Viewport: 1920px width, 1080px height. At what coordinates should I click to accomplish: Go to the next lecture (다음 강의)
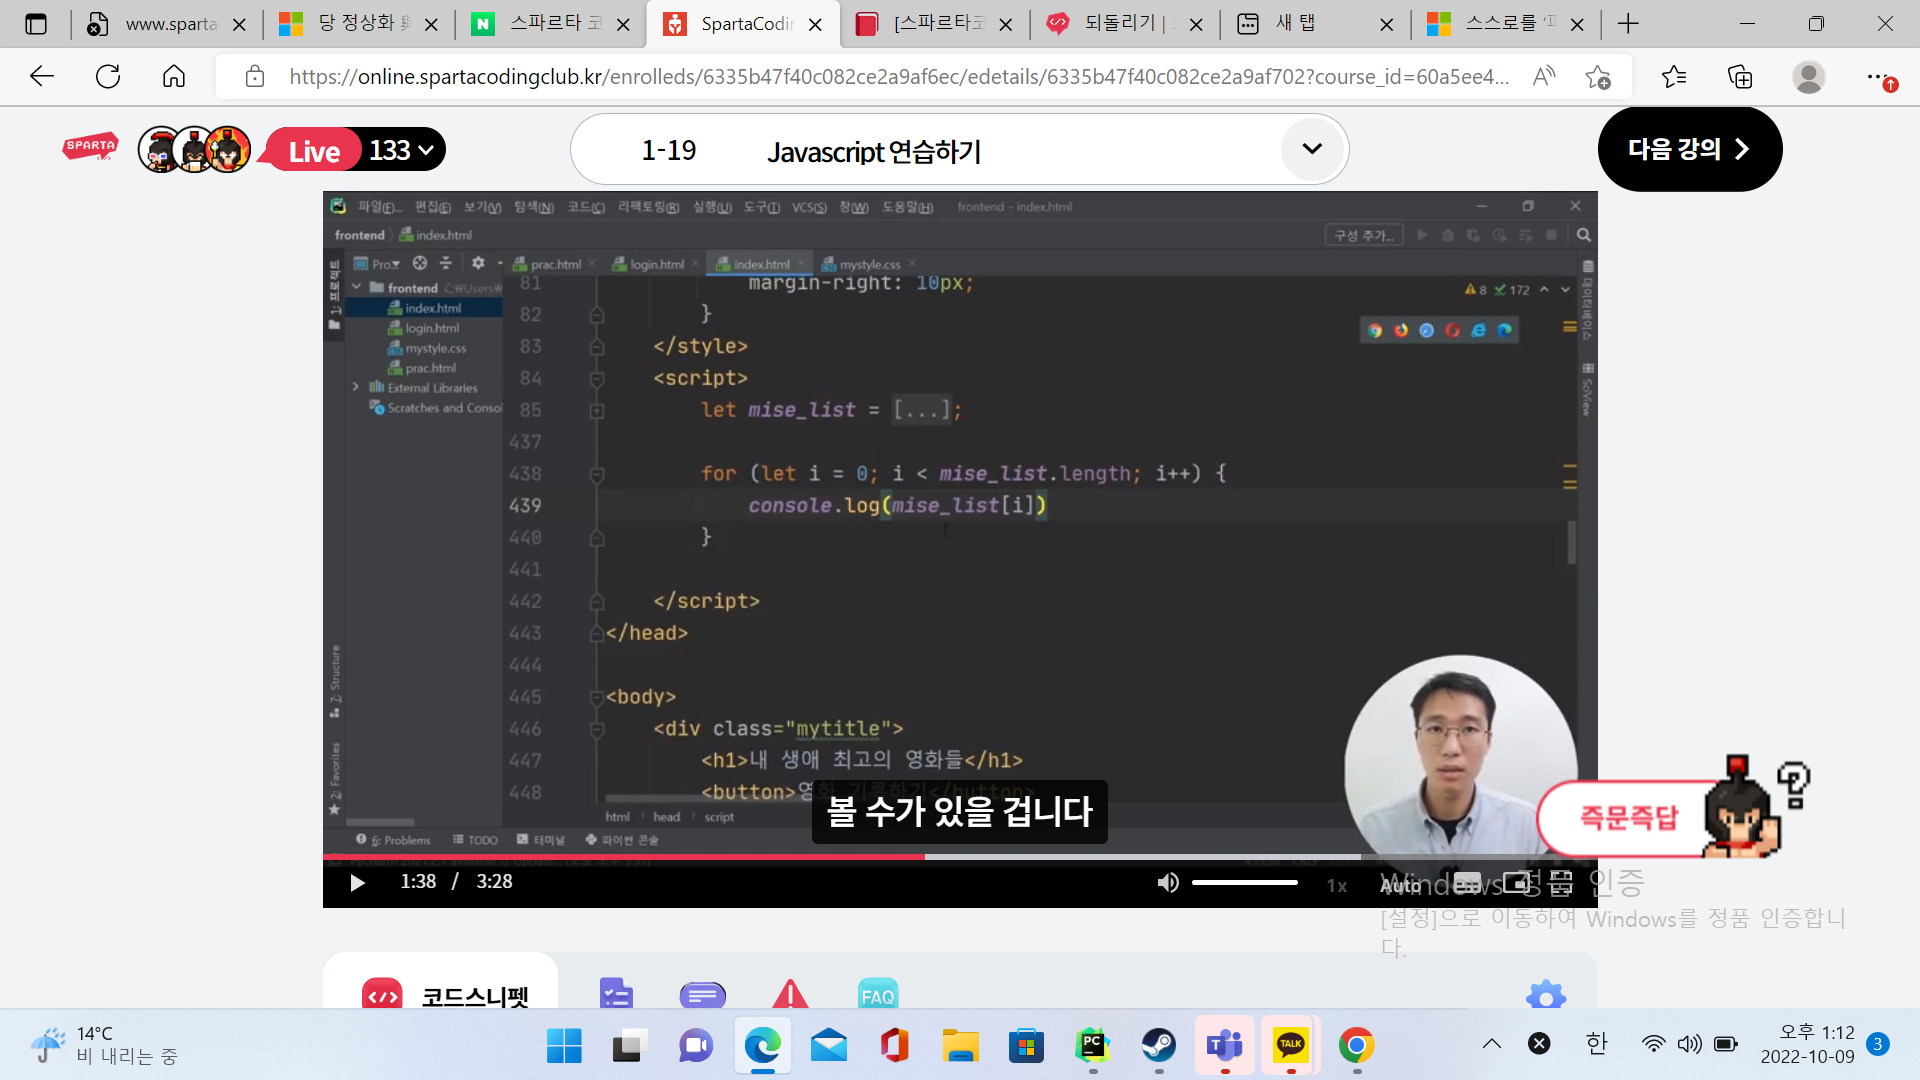pos(1690,149)
